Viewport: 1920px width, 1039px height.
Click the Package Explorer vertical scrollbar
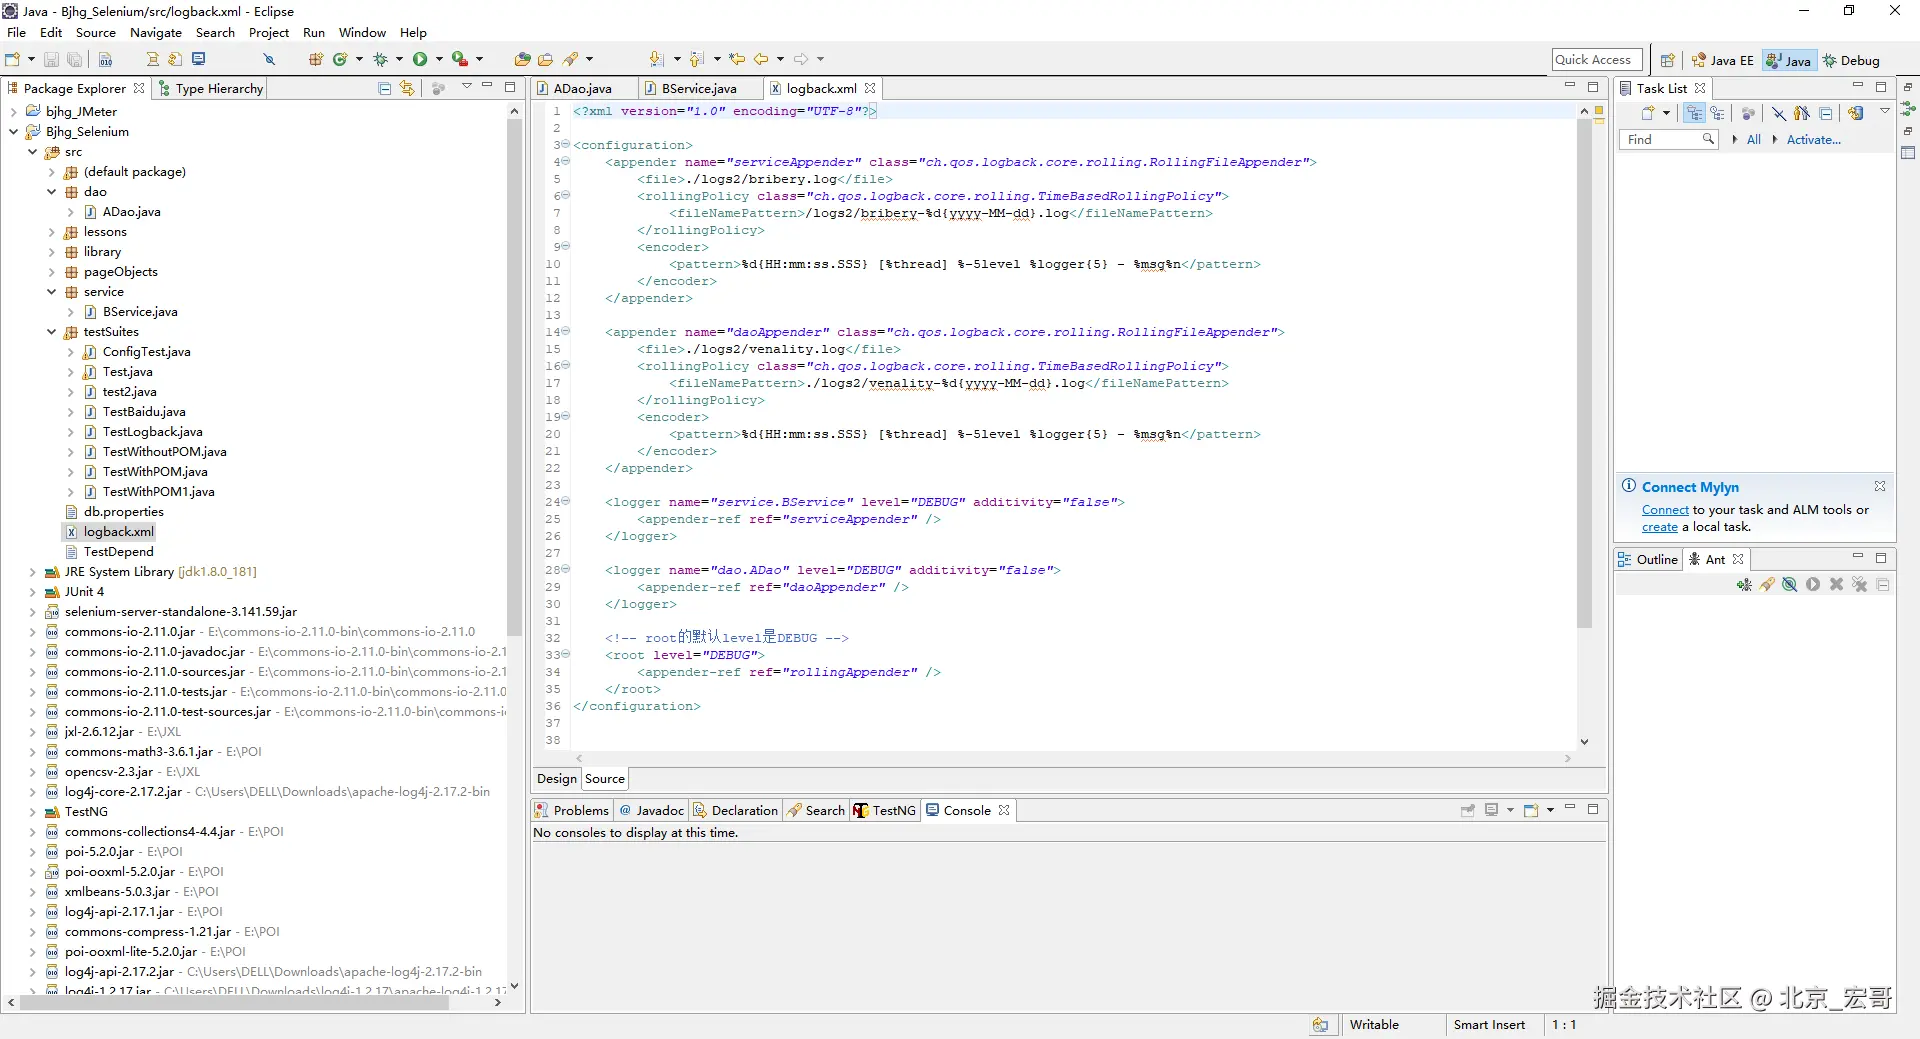click(x=514, y=380)
